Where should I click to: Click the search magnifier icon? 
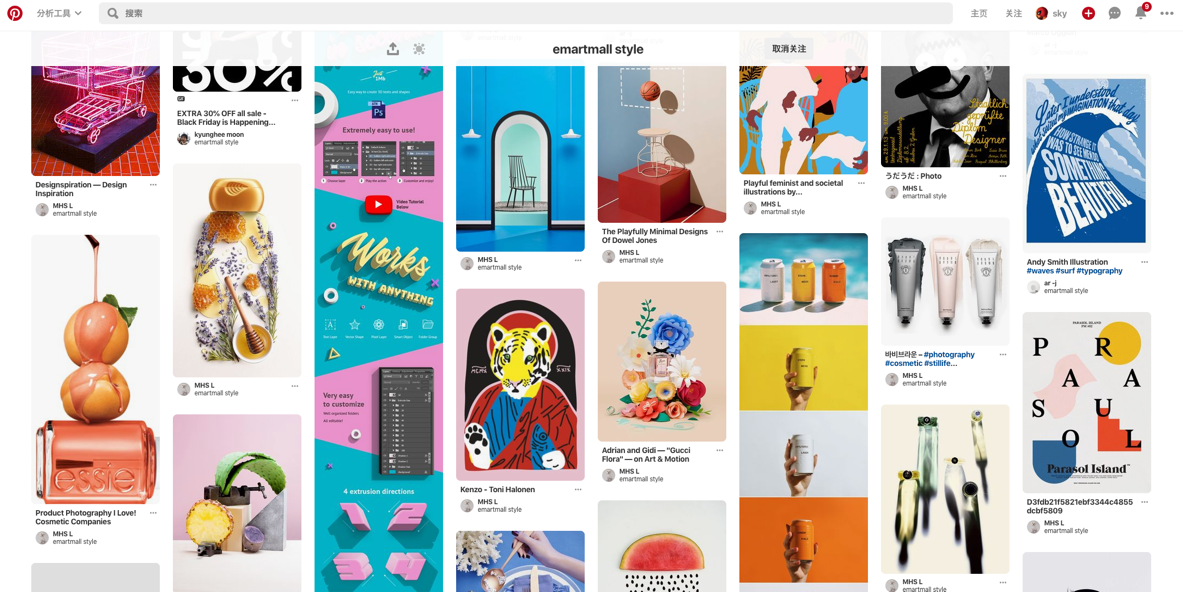[112, 13]
